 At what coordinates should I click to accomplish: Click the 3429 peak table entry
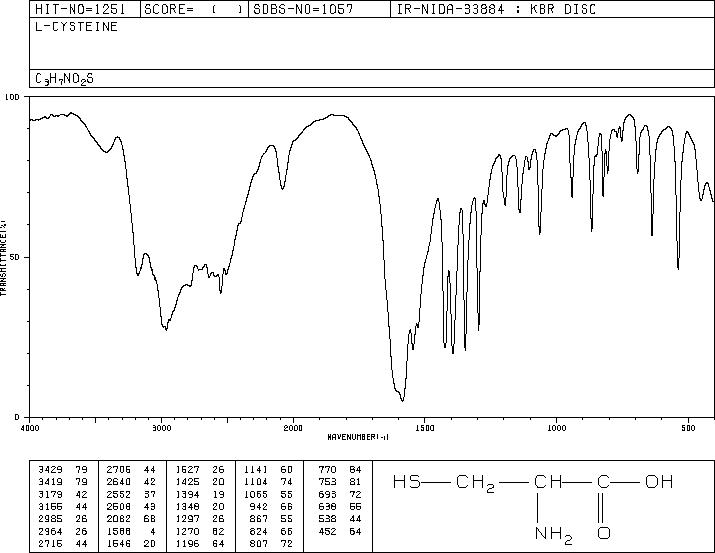50,470
